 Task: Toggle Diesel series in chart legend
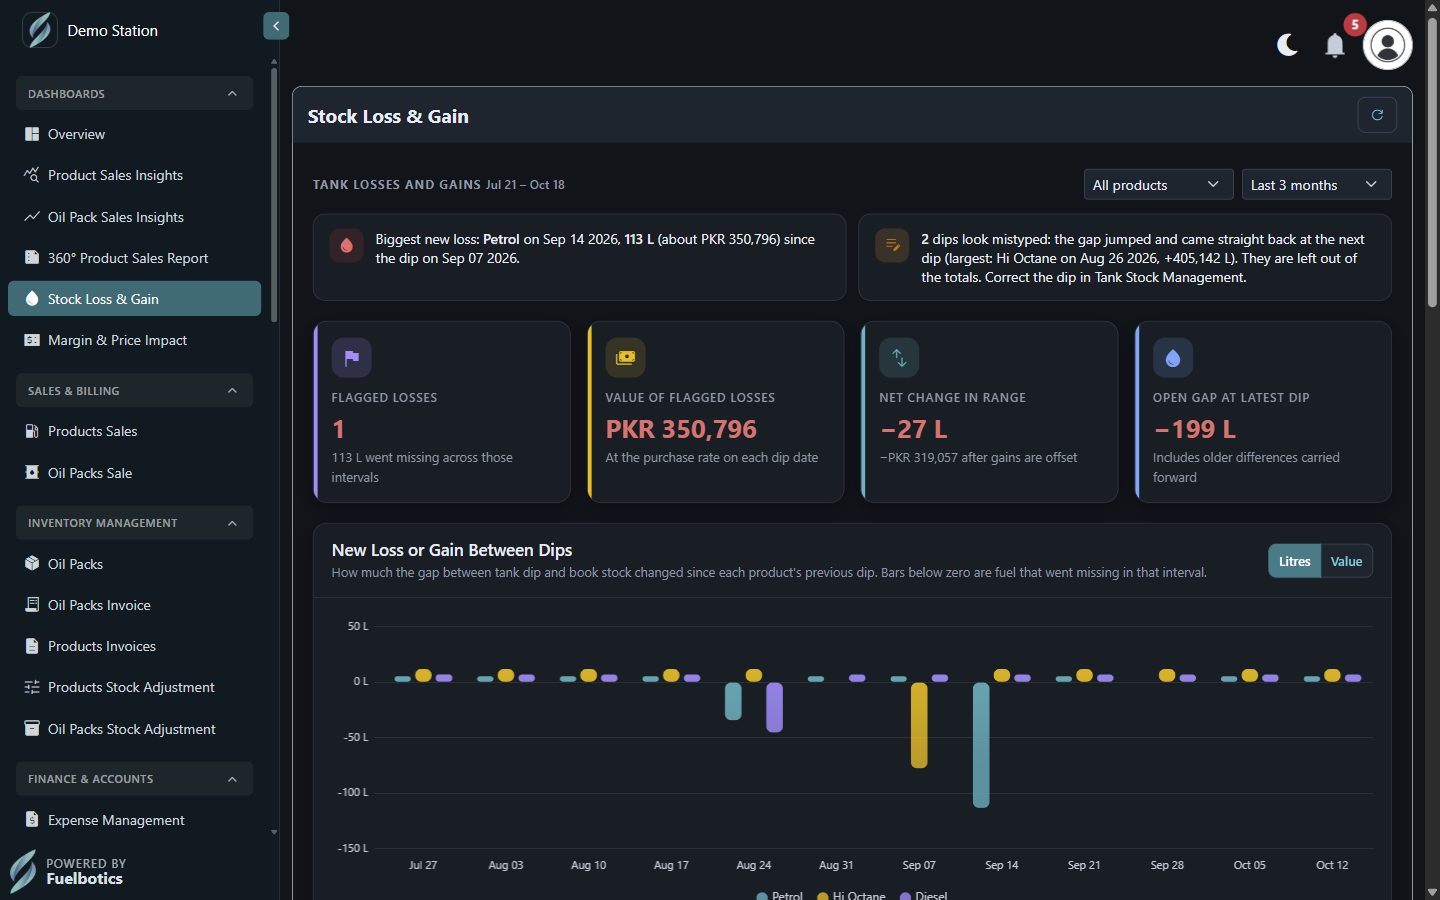(x=923, y=895)
